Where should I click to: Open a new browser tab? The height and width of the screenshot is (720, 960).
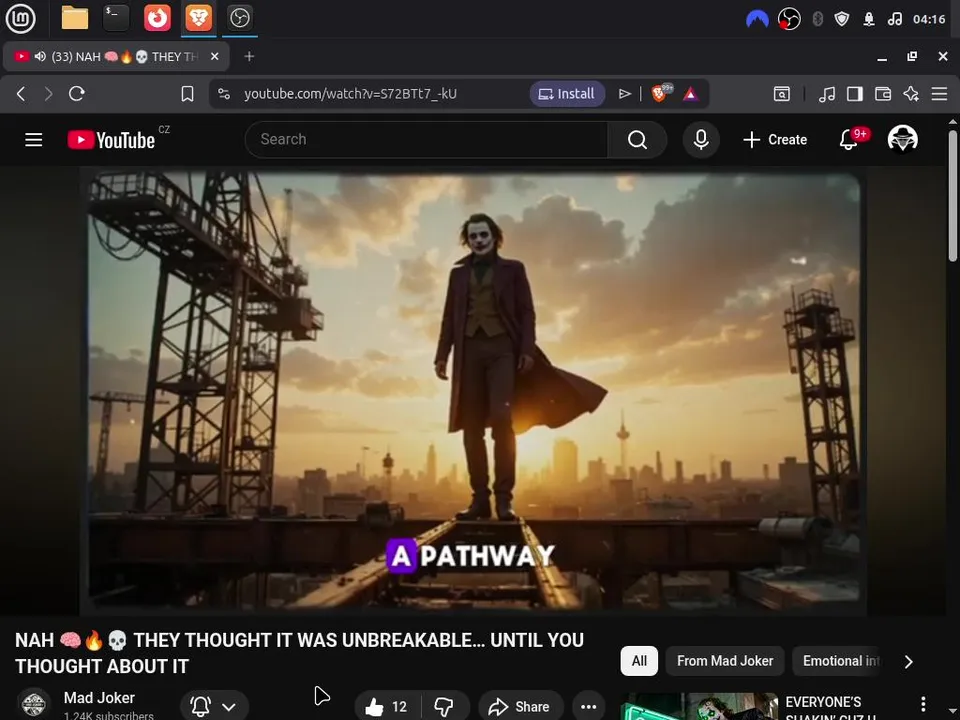tap(249, 56)
